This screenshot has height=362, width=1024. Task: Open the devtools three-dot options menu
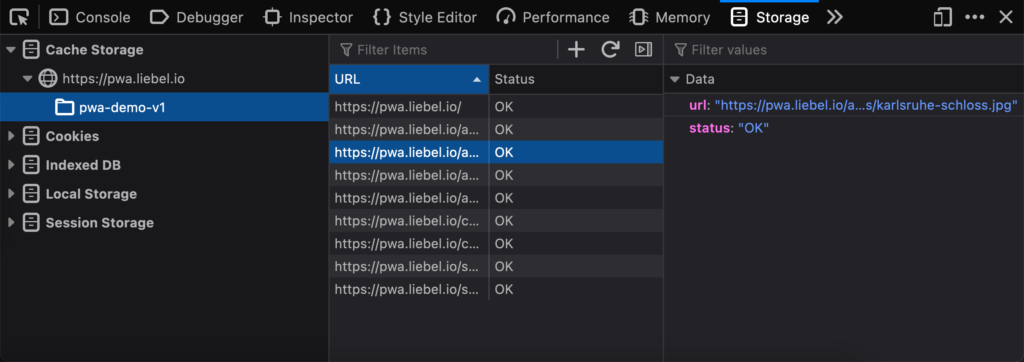[974, 18]
